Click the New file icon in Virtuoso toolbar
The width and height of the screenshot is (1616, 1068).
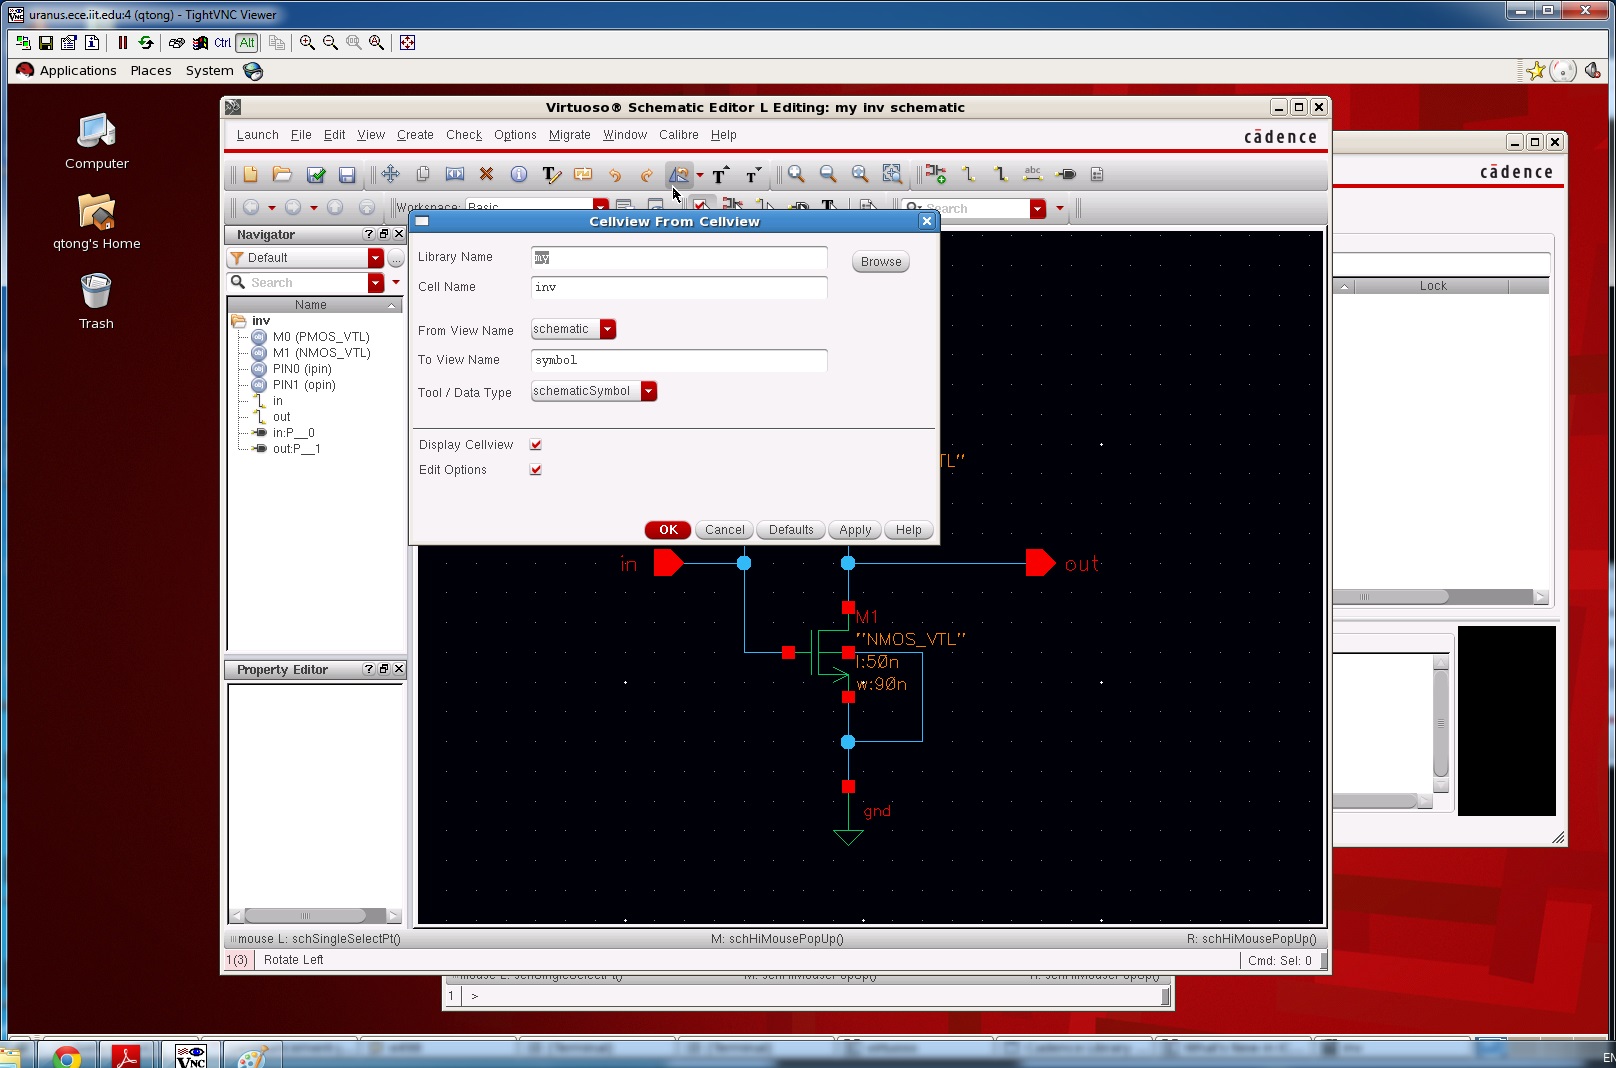(250, 174)
